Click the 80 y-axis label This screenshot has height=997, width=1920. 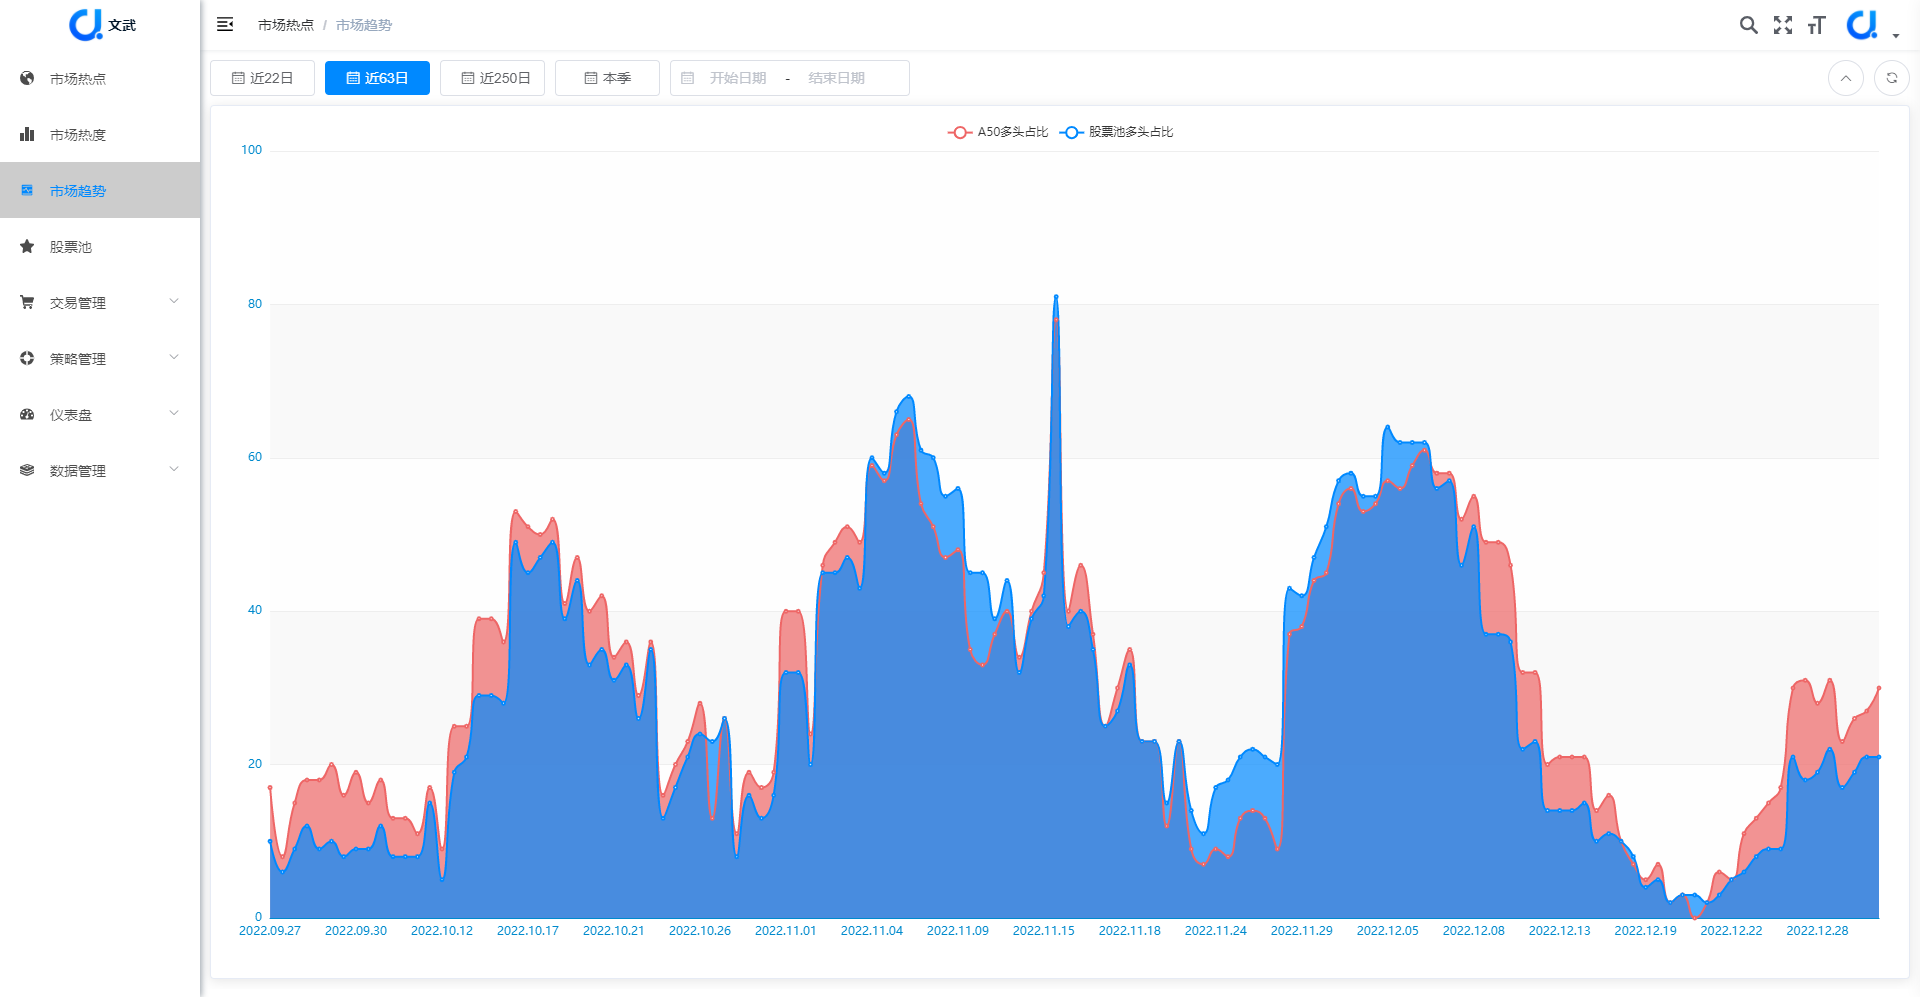point(255,304)
